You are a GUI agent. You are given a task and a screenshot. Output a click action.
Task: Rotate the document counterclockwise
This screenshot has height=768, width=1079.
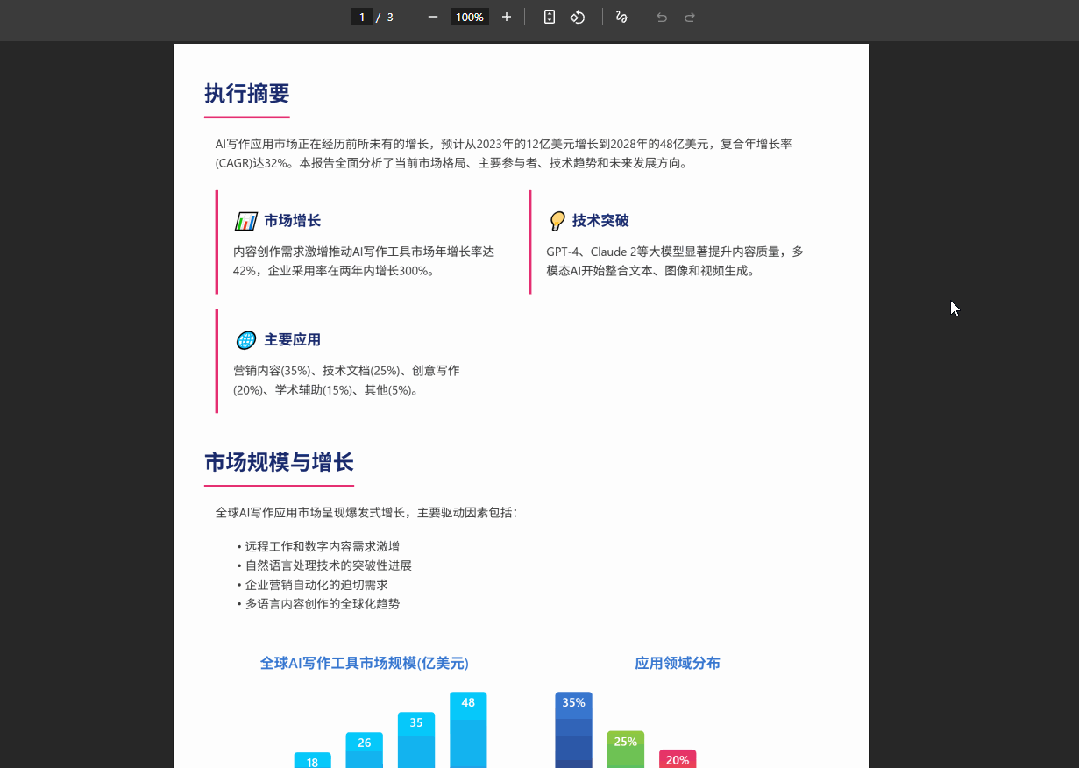coord(578,17)
